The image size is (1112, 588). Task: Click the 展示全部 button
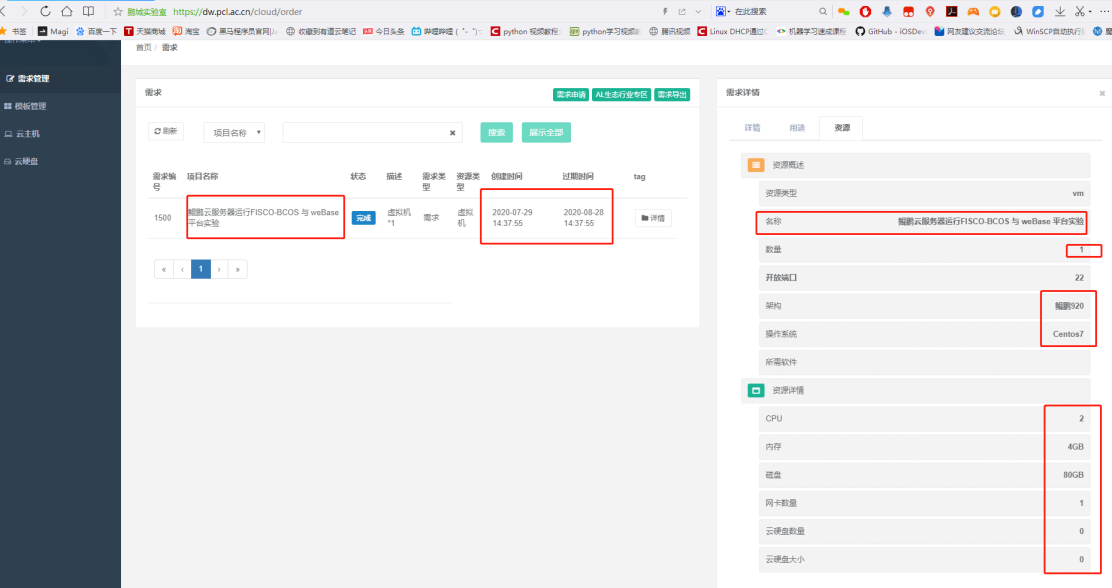click(546, 133)
